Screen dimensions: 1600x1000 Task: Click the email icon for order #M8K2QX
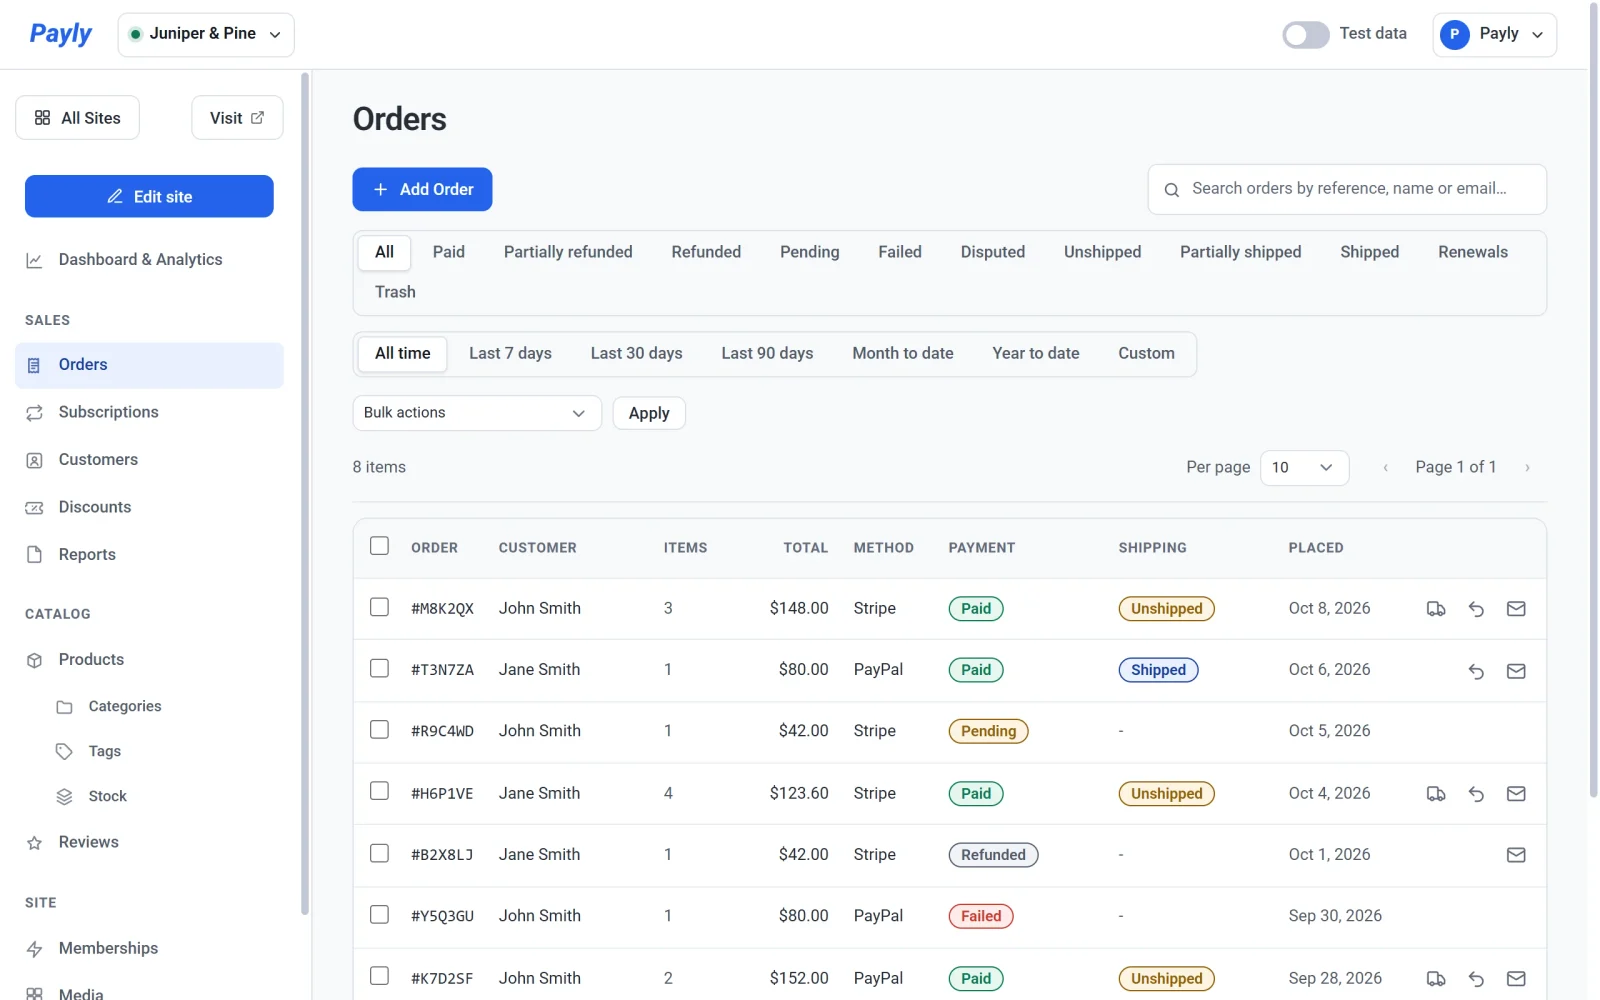1516,609
